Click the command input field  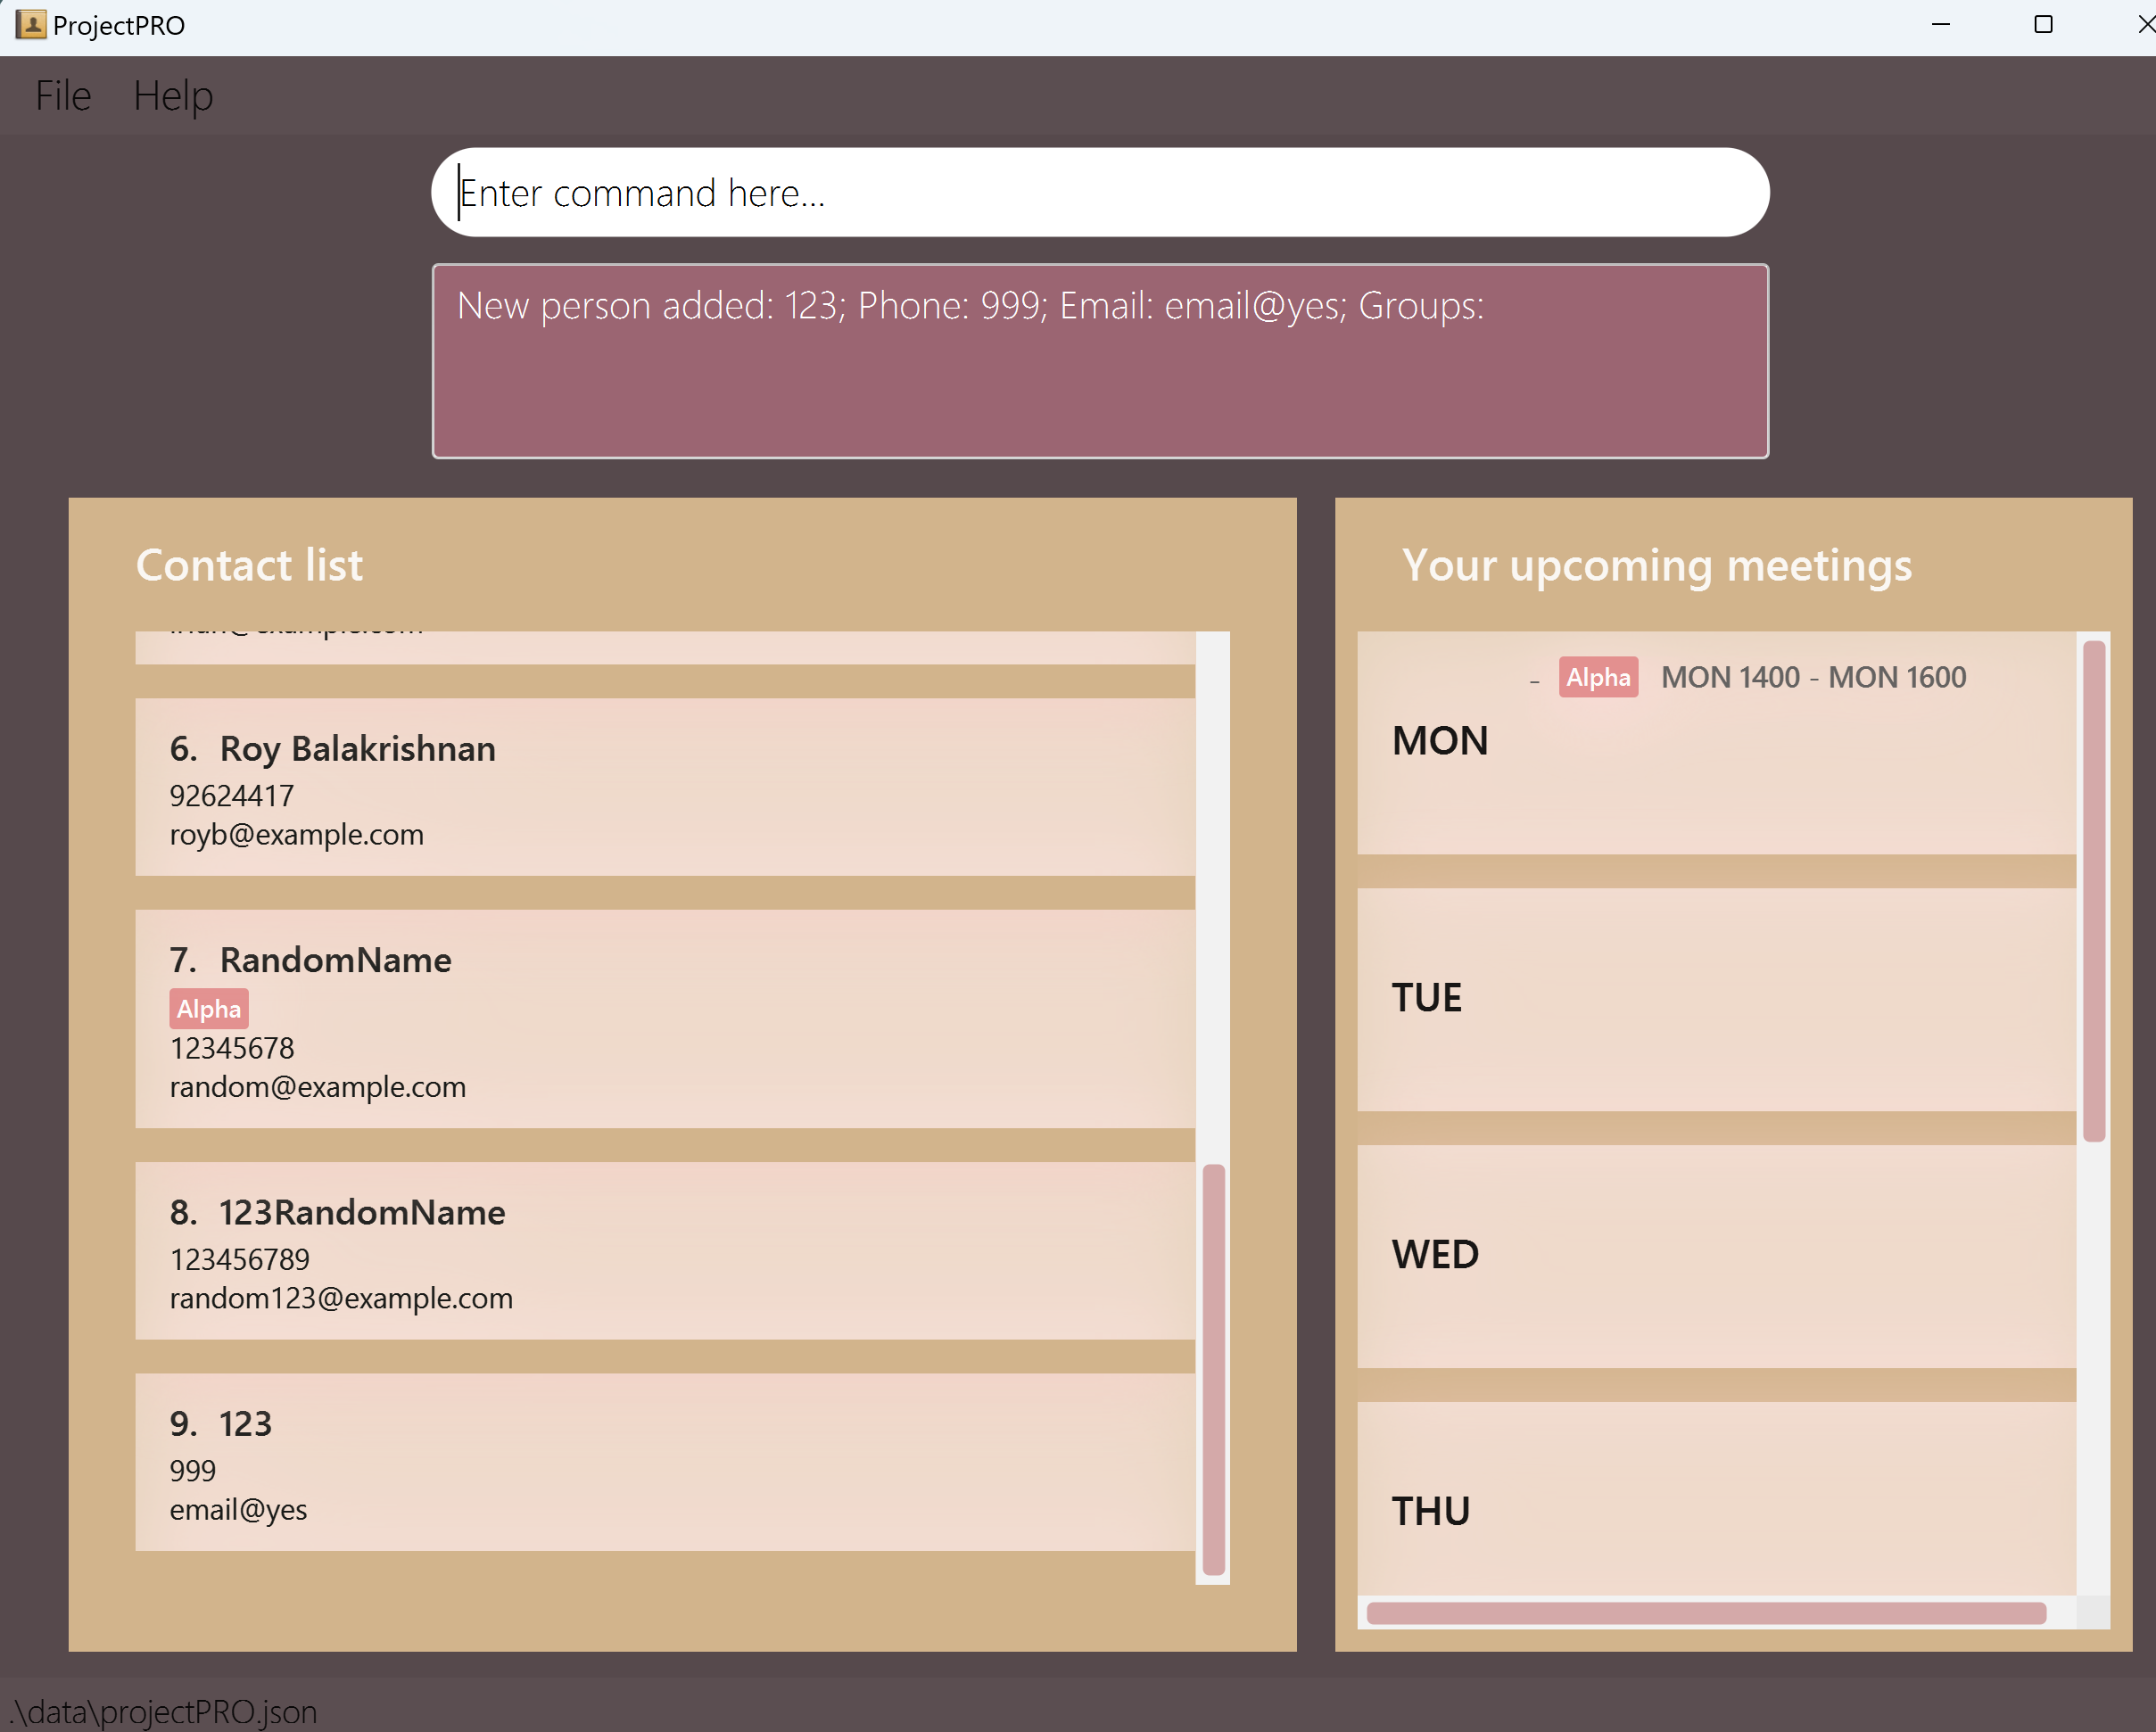(x=1100, y=193)
